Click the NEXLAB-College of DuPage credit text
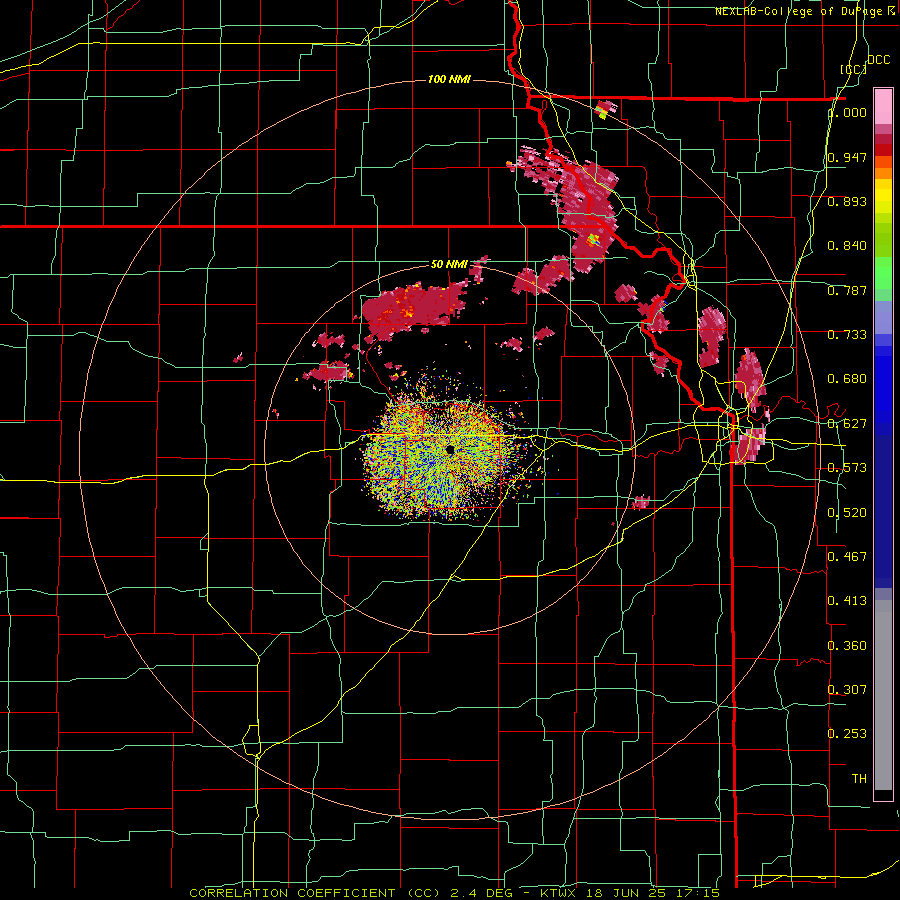The width and height of the screenshot is (900, 900). coord(804,11)
